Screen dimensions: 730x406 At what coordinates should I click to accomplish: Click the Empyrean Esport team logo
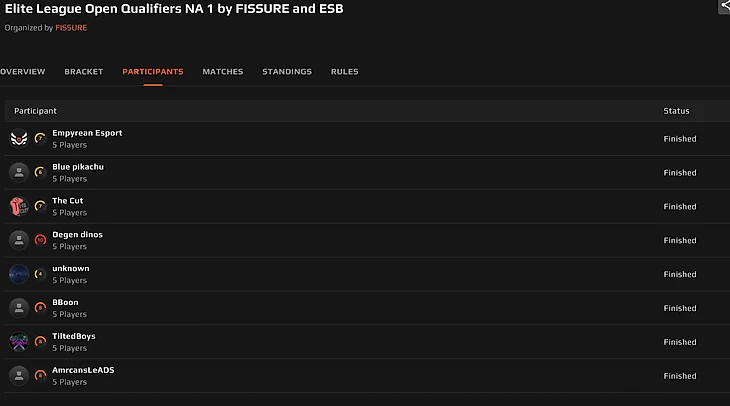18,139
